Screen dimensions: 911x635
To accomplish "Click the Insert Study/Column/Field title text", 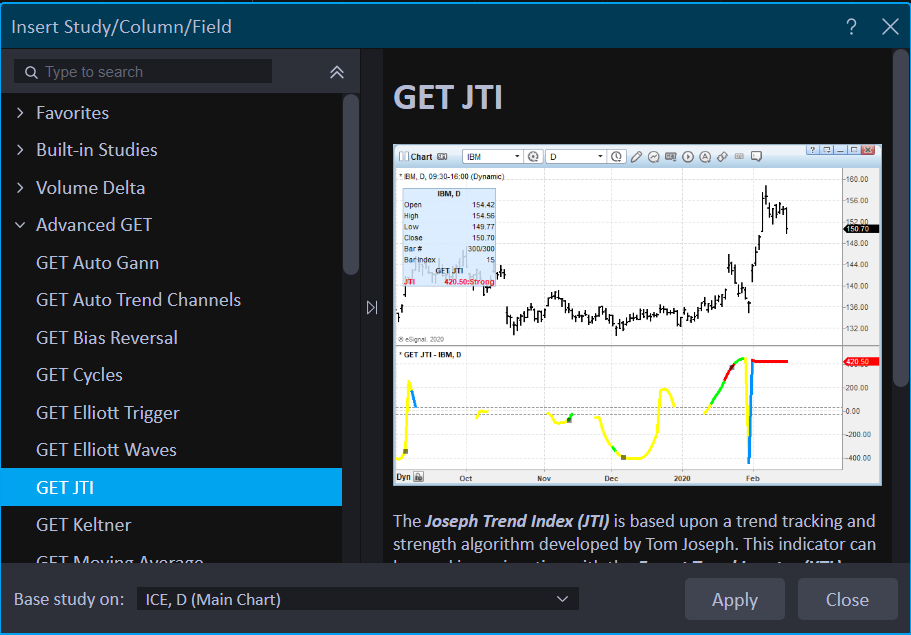I will (121, 27).
